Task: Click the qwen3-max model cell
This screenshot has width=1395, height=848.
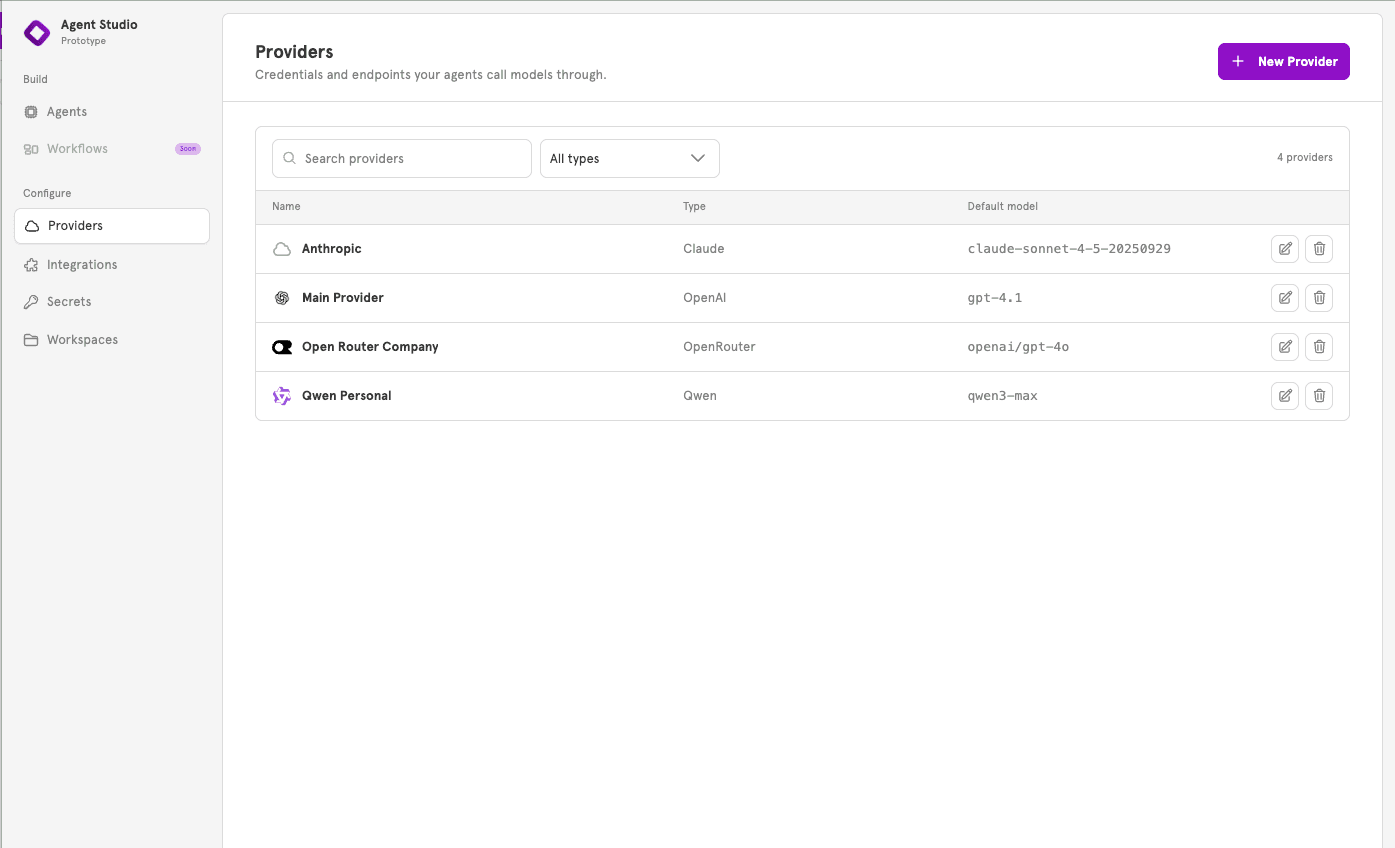Action: point(1002,396)
